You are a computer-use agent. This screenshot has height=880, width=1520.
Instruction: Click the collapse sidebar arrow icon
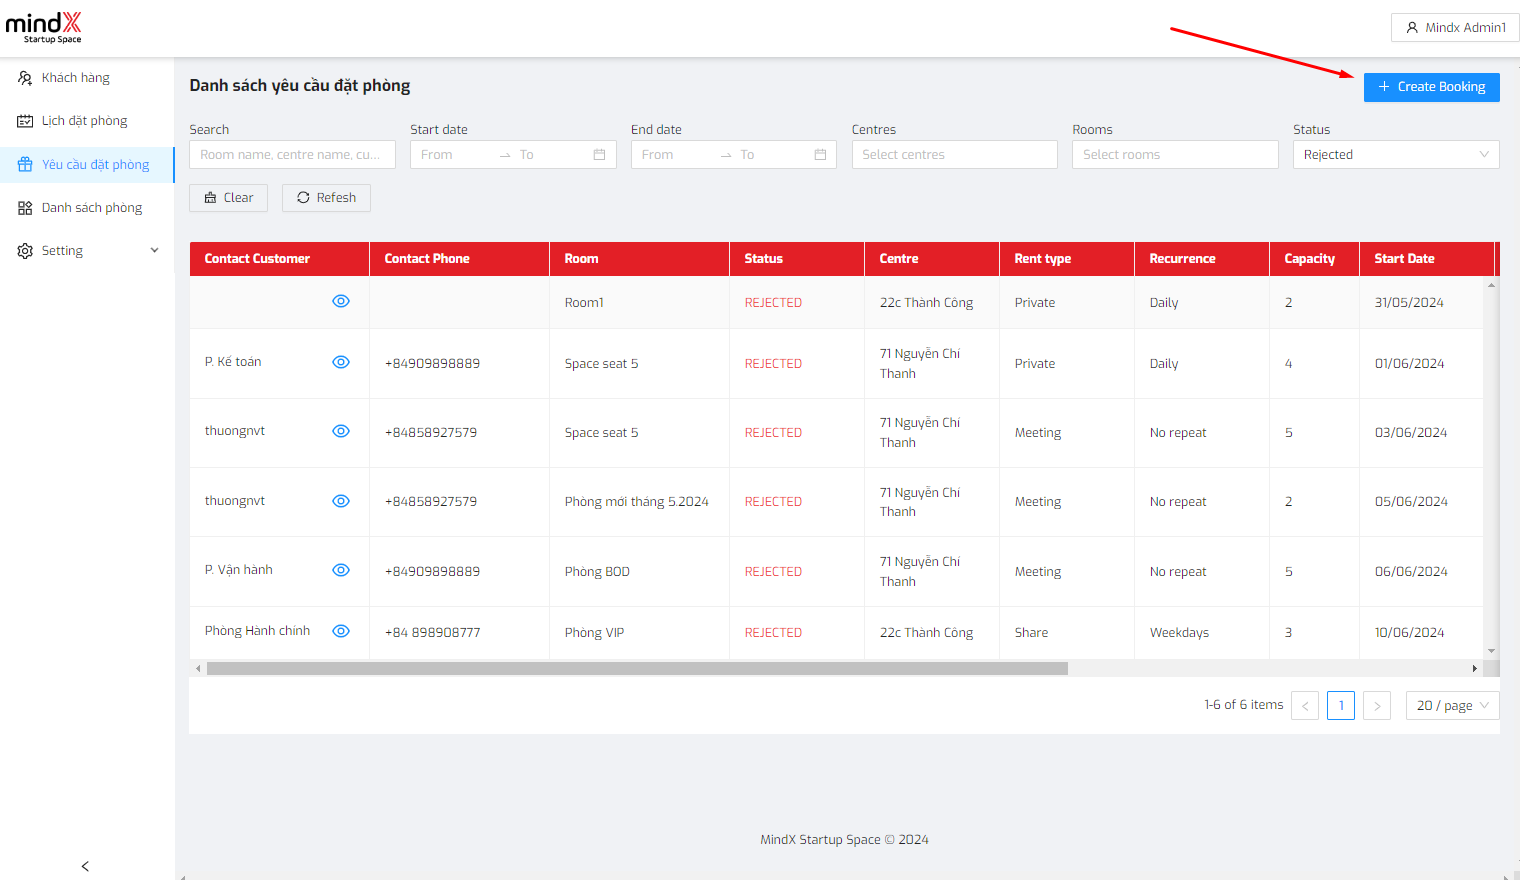point(85,866)
